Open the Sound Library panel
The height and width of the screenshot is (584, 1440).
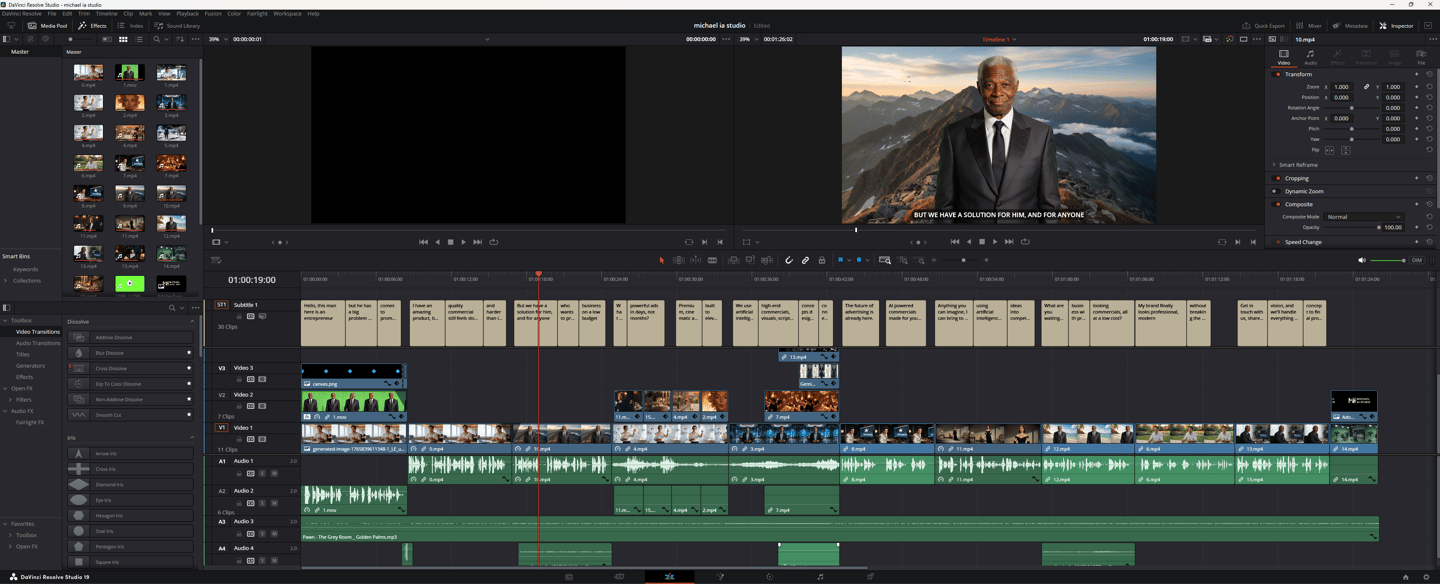click(177, 25)
